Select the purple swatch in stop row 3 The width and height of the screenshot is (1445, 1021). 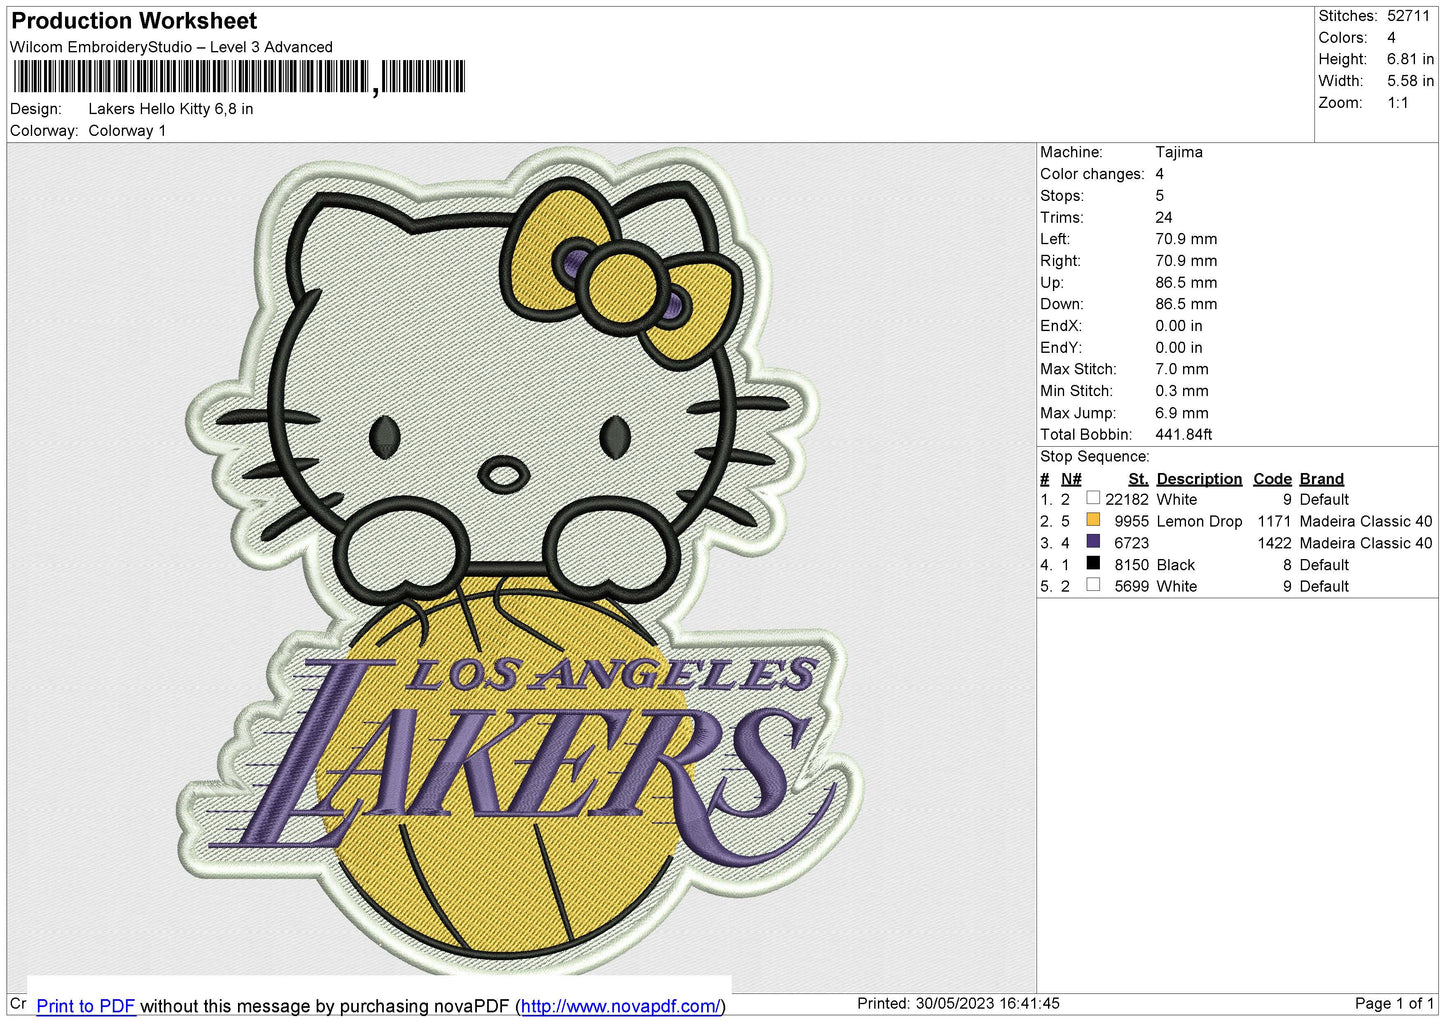pyautogui.click(x=1093, y=542)
